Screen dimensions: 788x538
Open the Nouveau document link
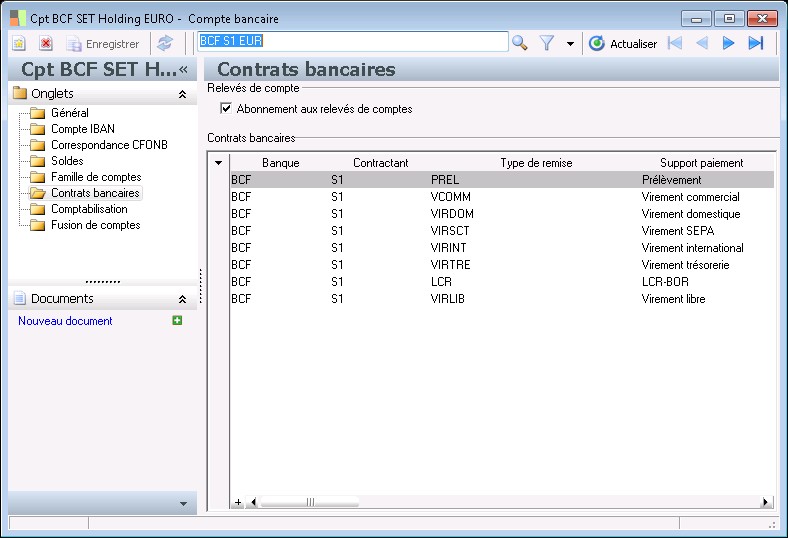[x=65, y=321]
